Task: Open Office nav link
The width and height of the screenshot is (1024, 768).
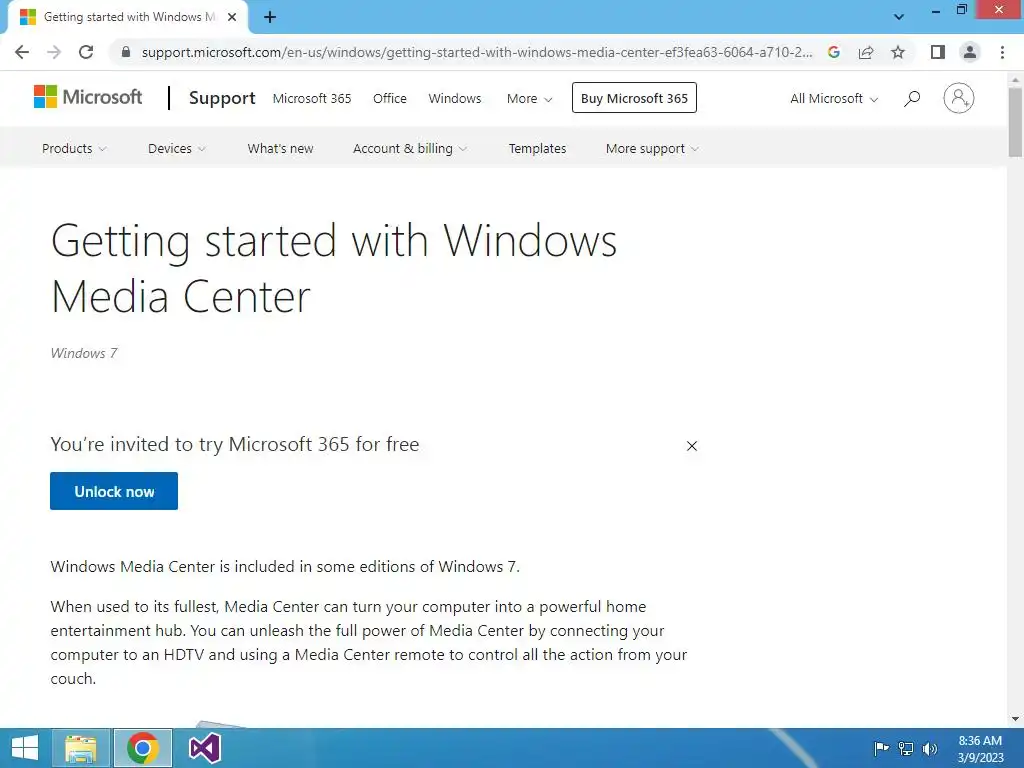Action: 390,99
